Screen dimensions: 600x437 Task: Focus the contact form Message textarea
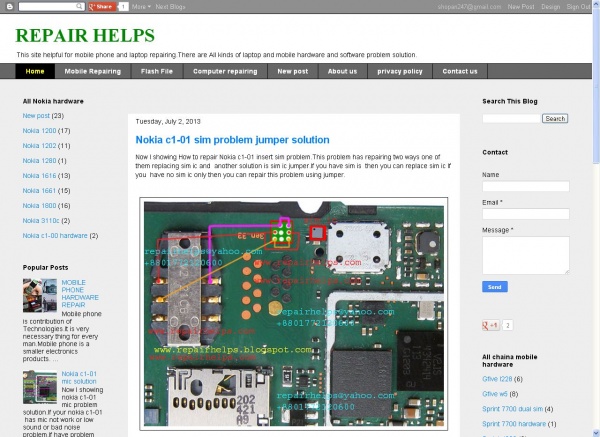tap(526, 255)
